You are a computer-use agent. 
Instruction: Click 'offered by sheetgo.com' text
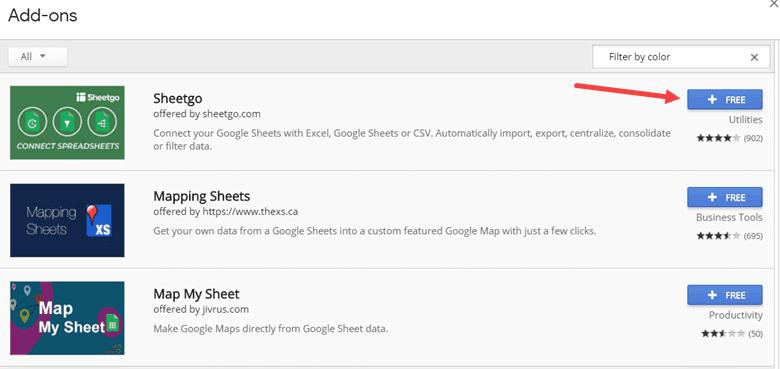pyautogui.click(x=207, y=113)
